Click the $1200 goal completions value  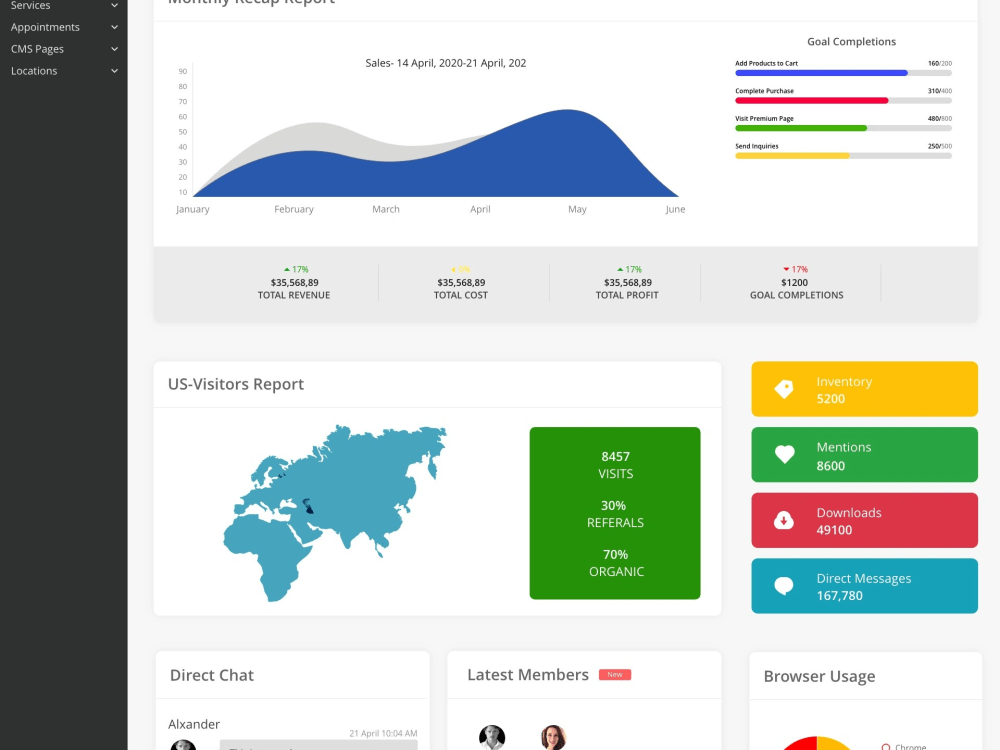795,283
